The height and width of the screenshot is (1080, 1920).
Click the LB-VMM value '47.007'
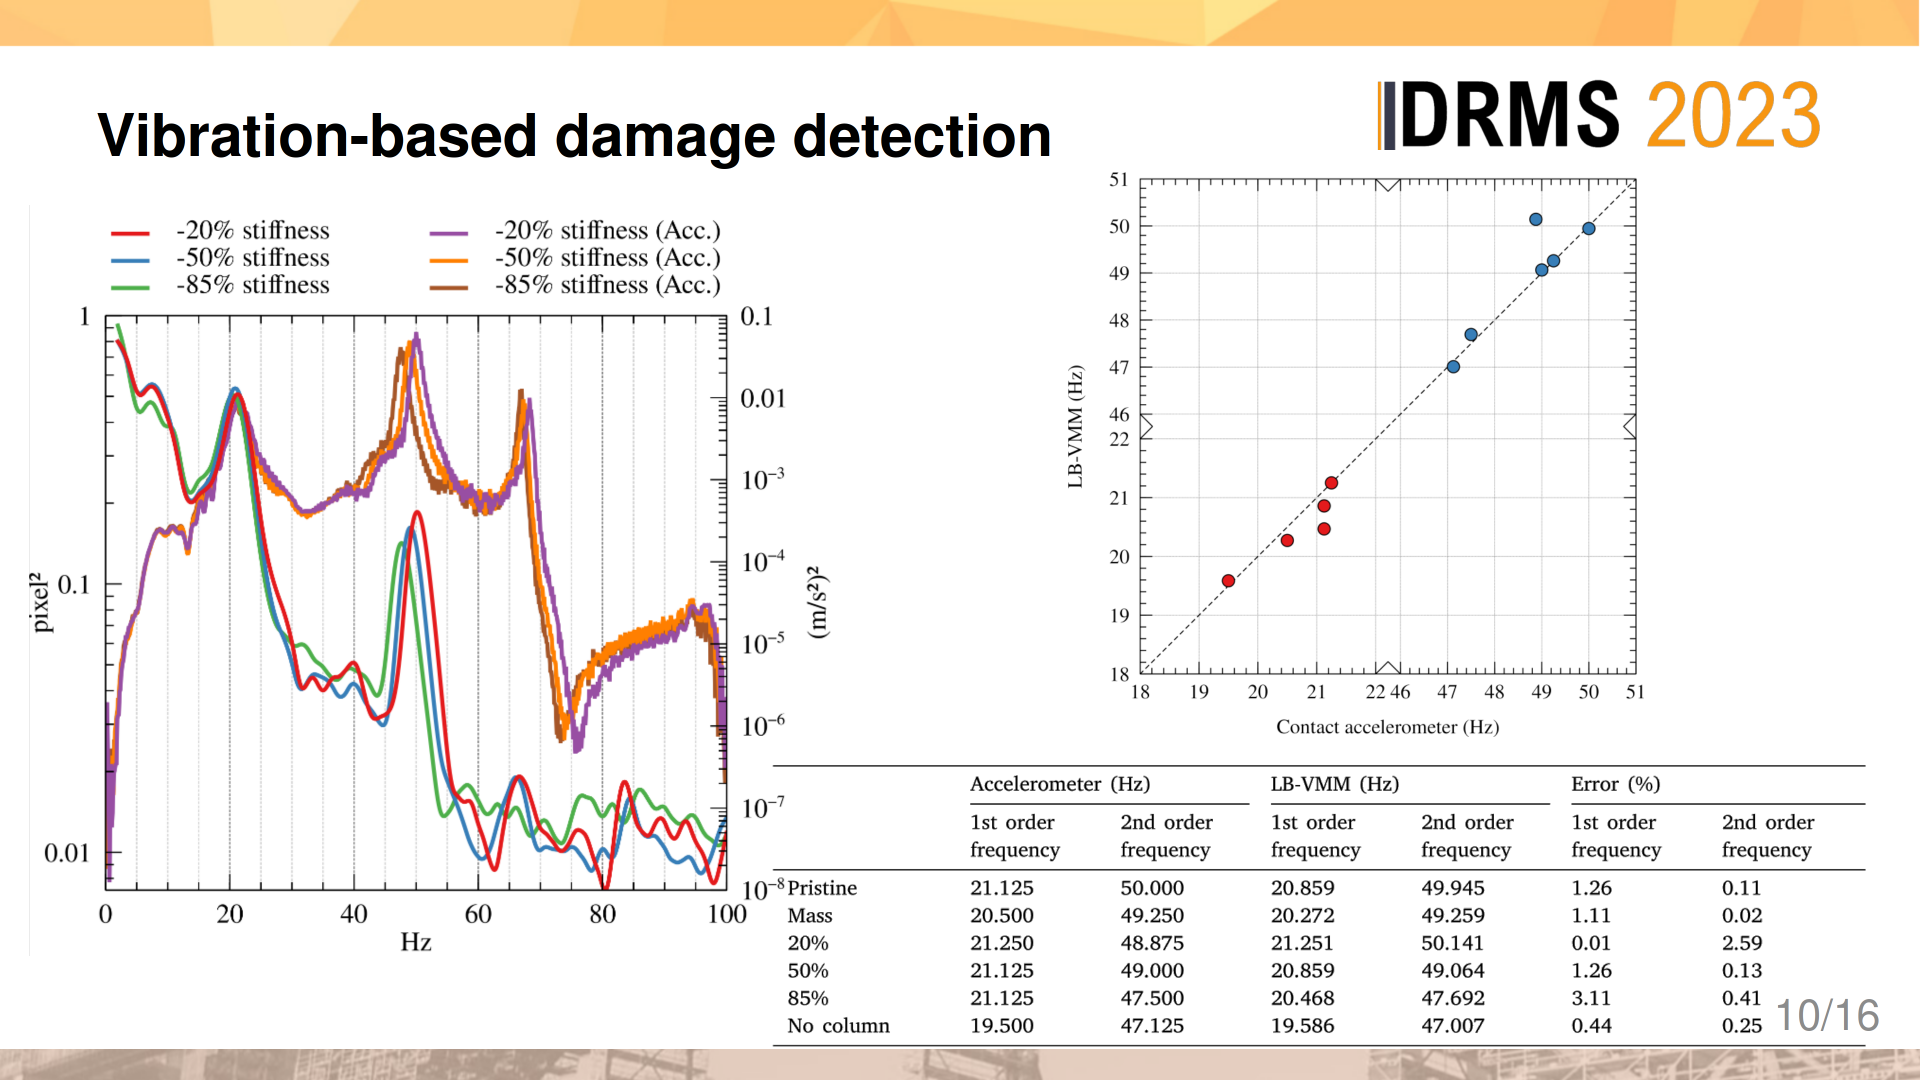pyautogui.click(x=1453, y=1026)
